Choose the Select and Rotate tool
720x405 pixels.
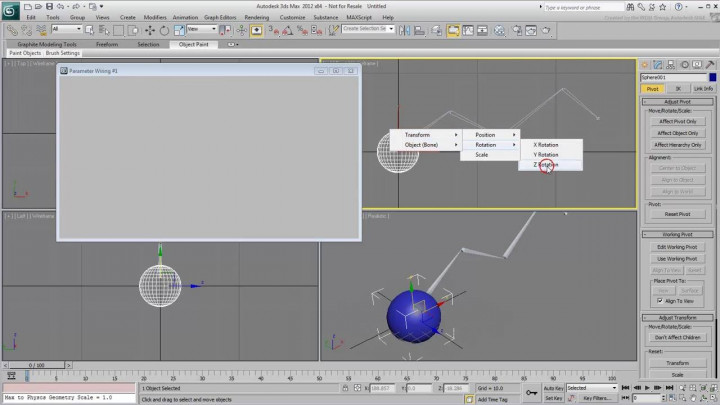(164, 30)
